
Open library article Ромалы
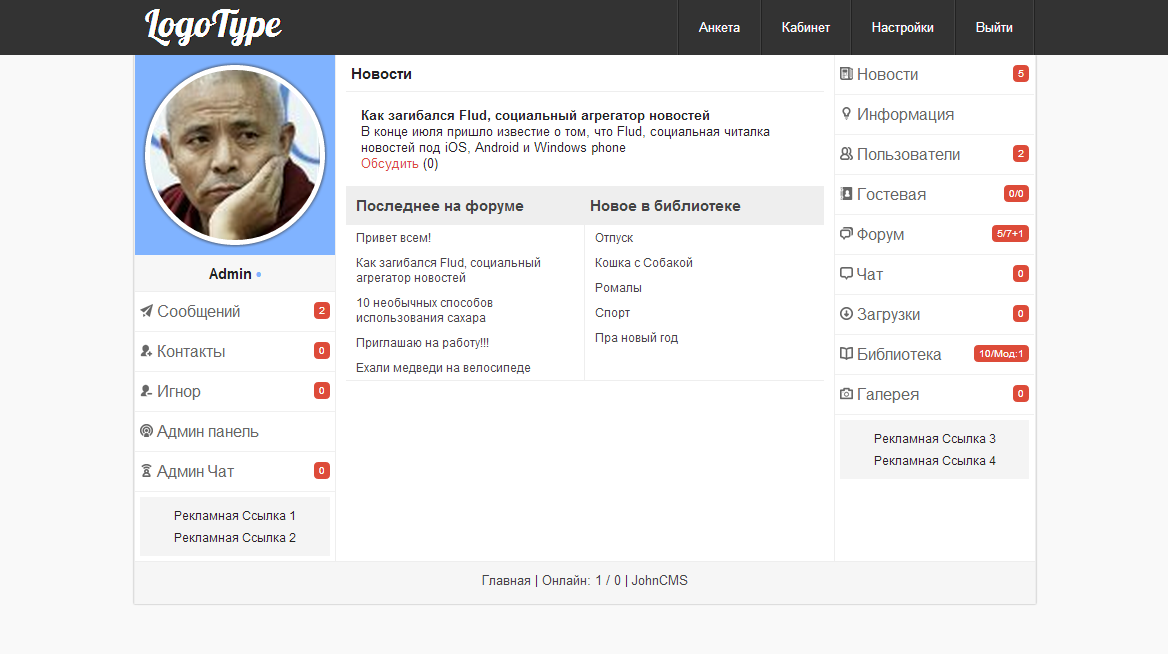point(618,288)
